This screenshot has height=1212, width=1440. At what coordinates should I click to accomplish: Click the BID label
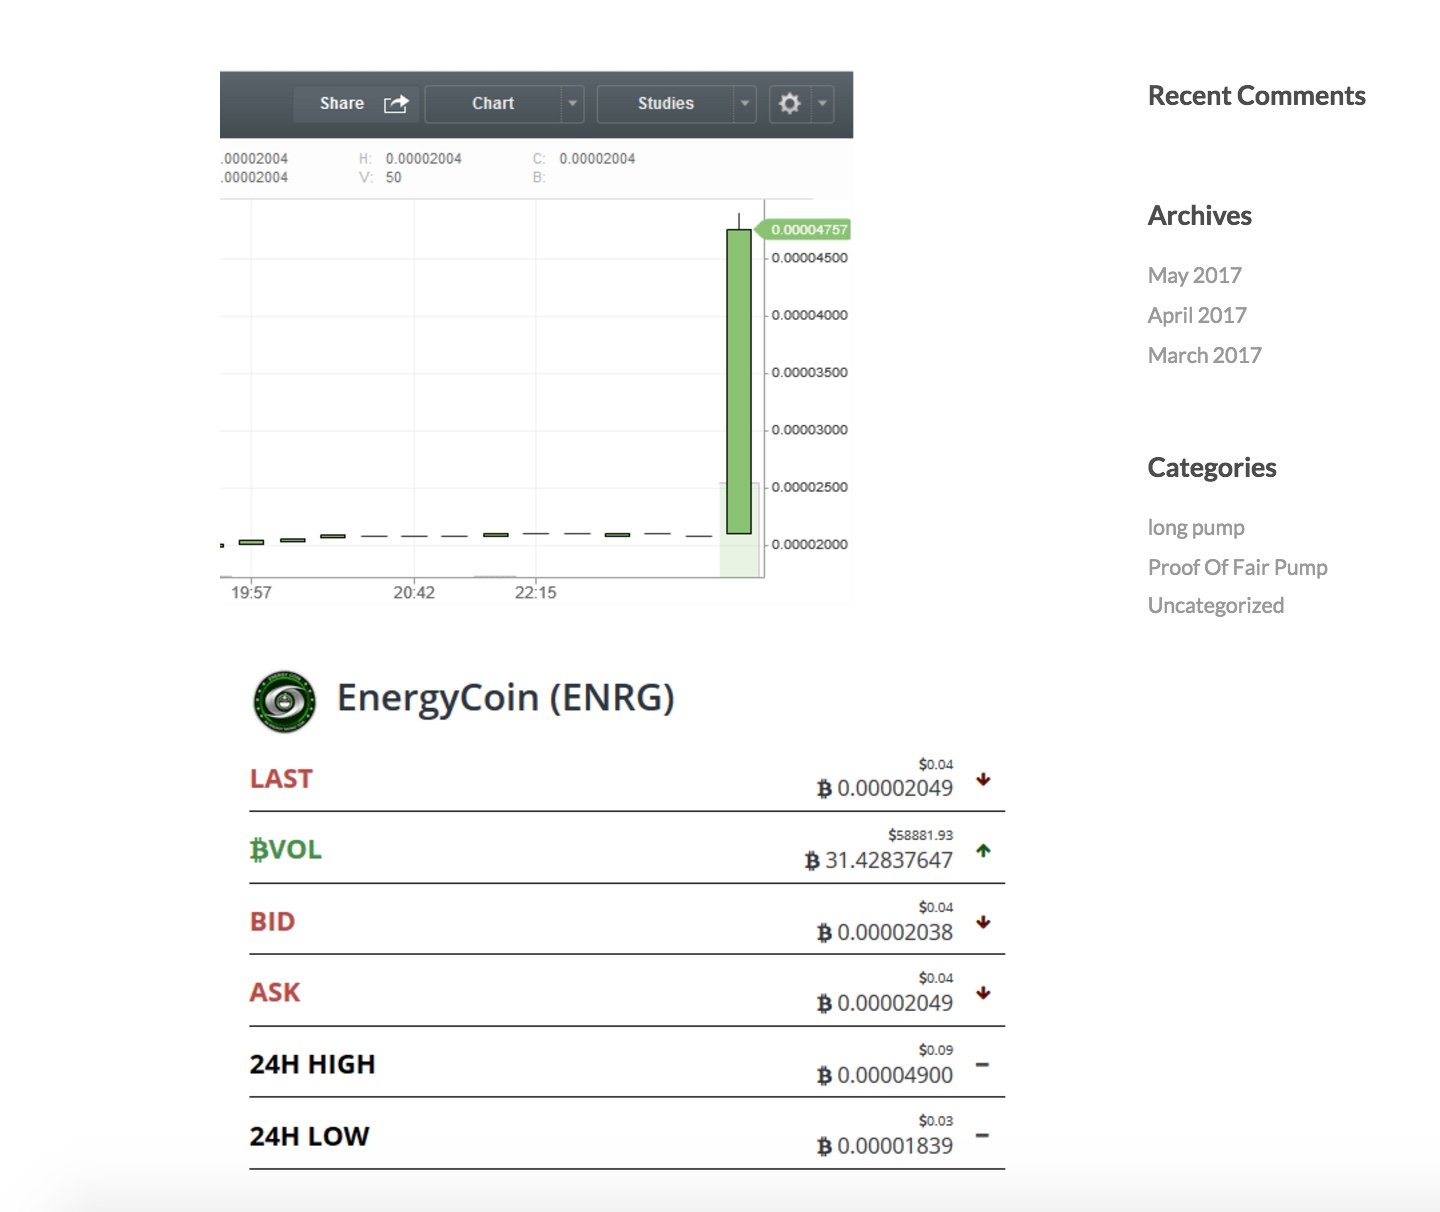click(x=272, y=922)
